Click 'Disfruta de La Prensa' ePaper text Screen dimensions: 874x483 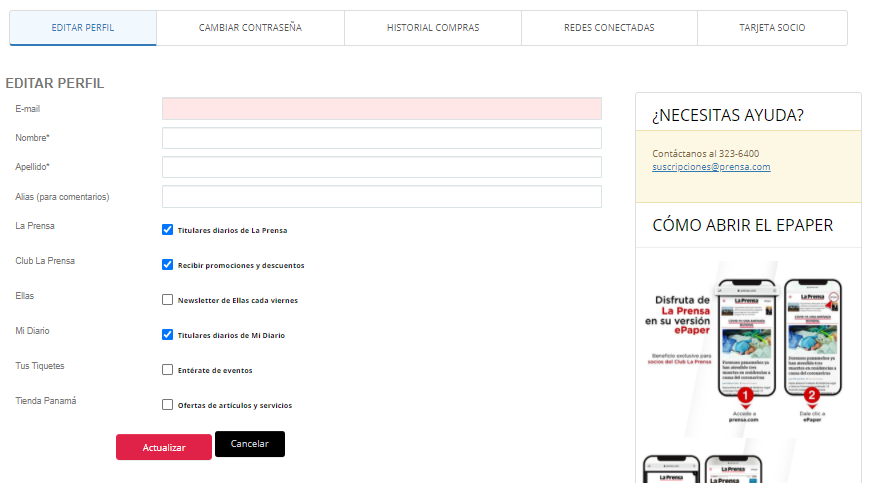[678, 315]
